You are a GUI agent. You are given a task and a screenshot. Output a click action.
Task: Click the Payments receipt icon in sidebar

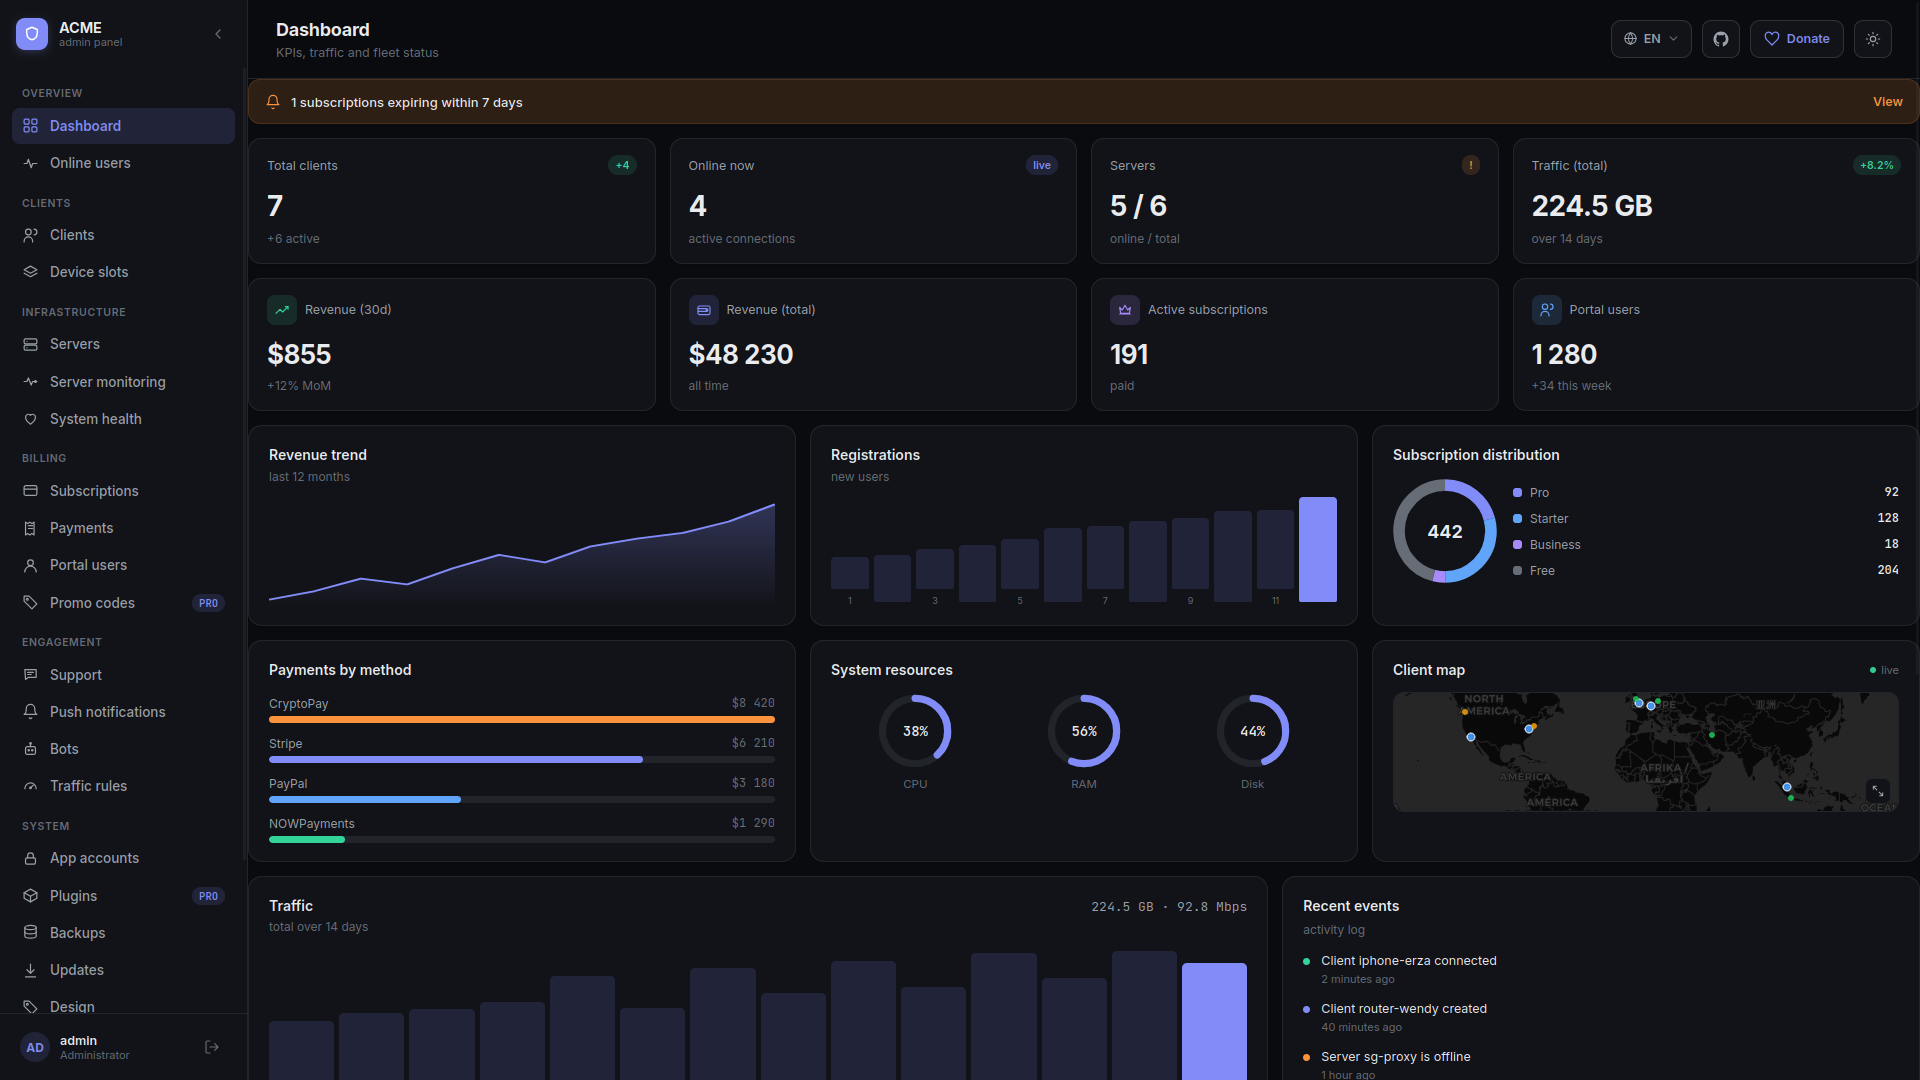click(30, 528)
